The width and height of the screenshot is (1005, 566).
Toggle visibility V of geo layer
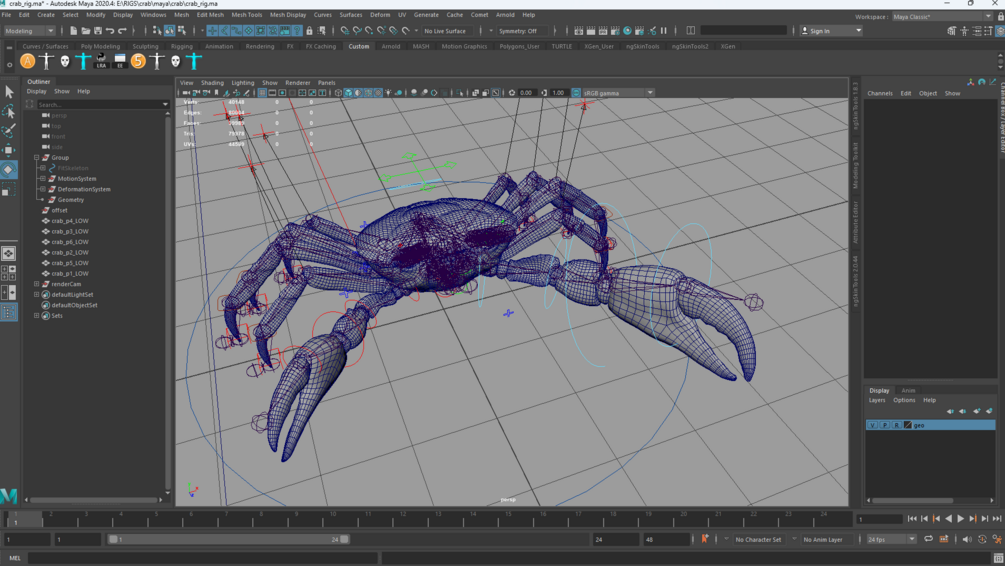pos(872,425)
